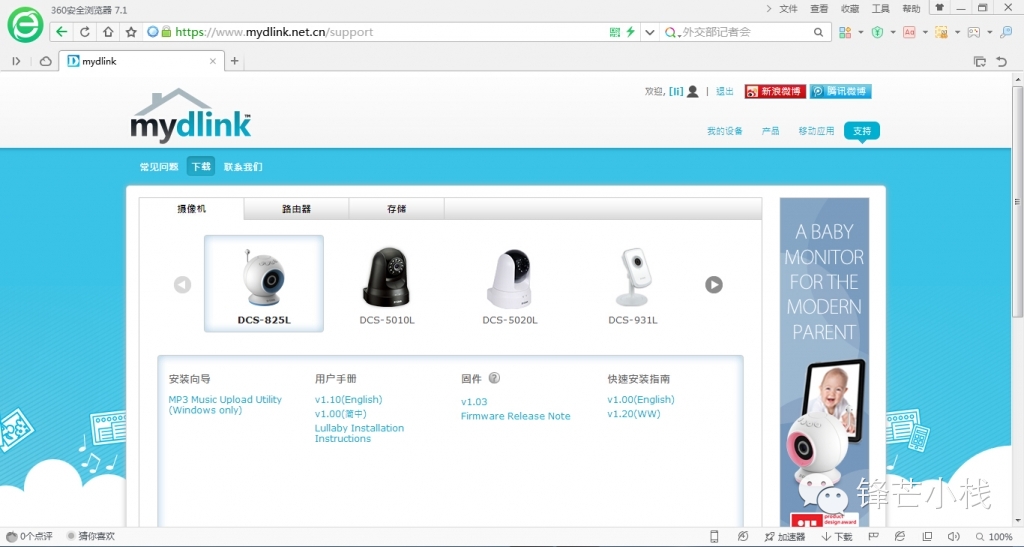Image resolution: width=1024 pixels, height=547 pixels.
Task: Select DCS-5010L camera thumbnail
Action: (387, 283)
